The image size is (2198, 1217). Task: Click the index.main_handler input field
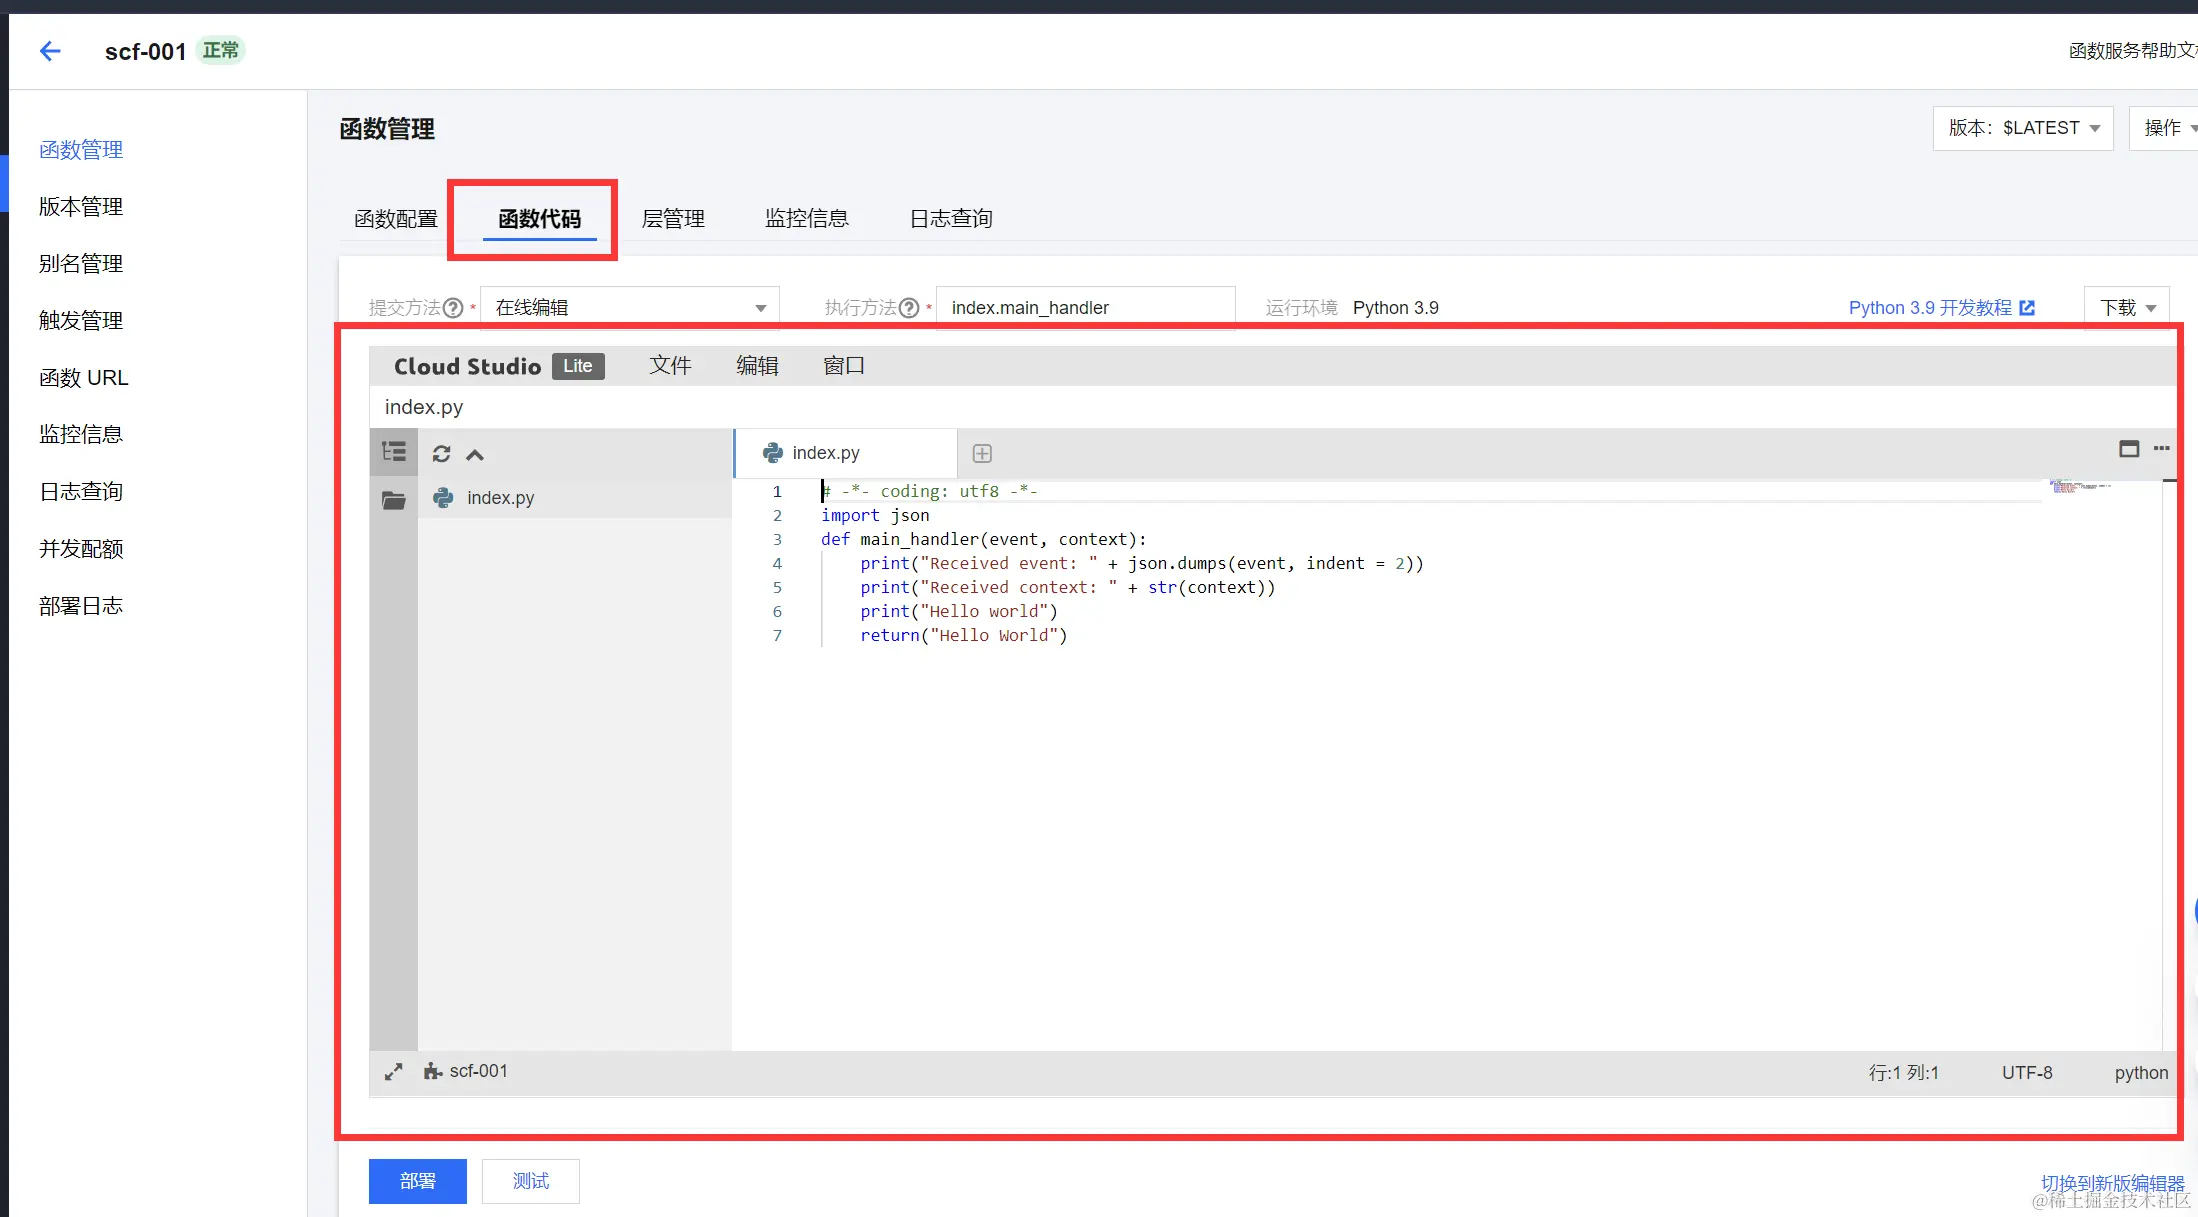click(x=1085, y=308)
